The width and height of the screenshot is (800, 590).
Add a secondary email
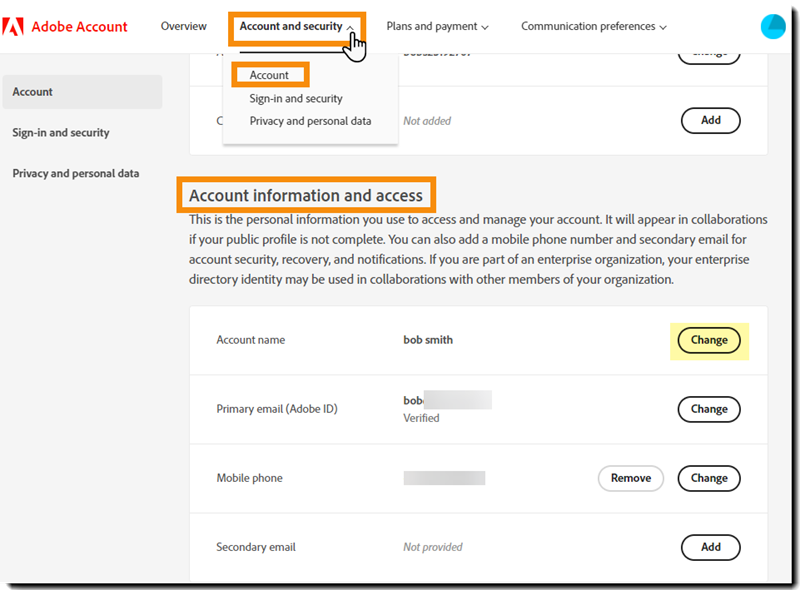click(x=711, y=547)
